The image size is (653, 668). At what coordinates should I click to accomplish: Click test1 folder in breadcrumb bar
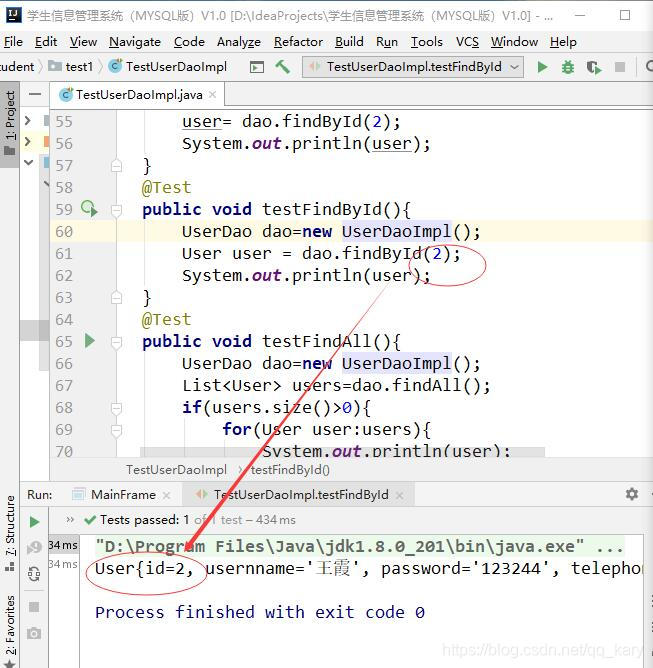point(71,66)
